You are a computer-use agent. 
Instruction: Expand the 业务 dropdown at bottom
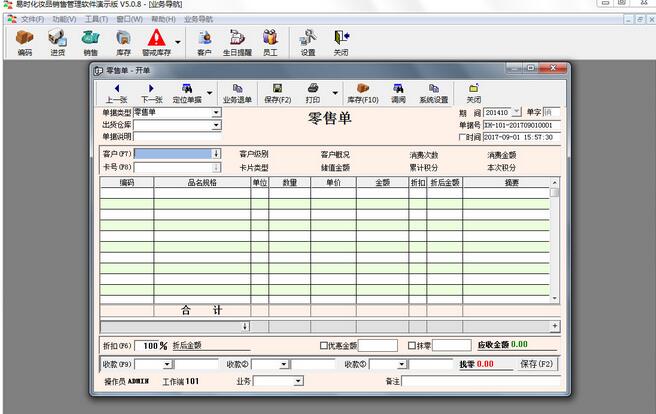coord(297,381)
